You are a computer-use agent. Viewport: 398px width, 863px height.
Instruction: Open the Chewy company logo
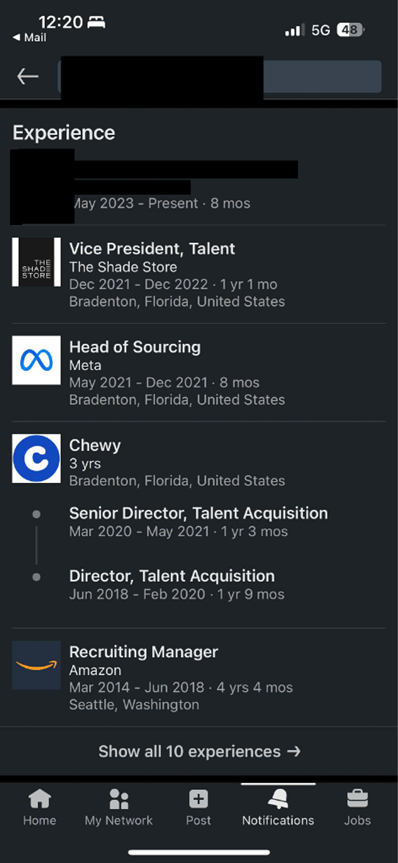click(x=36, y=458)
